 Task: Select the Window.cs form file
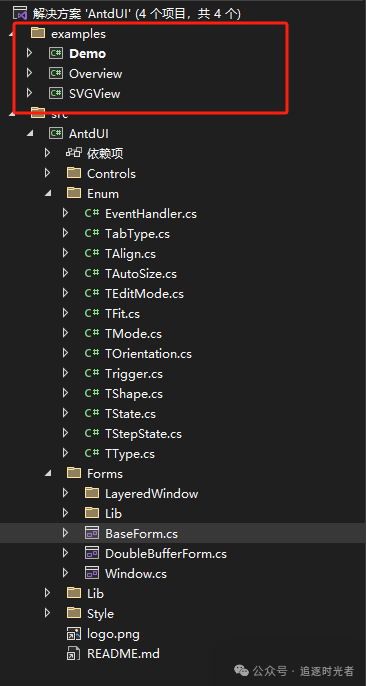click(x=136, y=574)
